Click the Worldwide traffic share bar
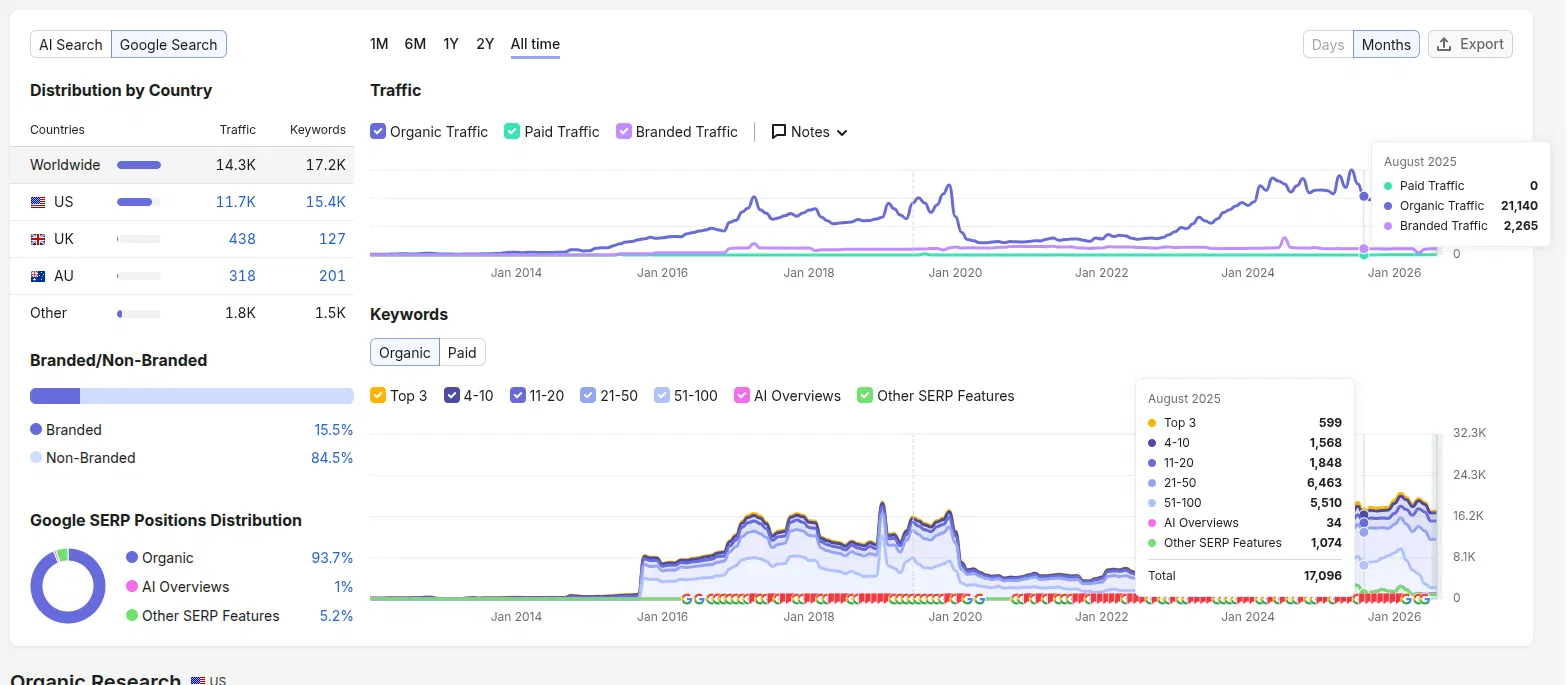 [139, 165]
